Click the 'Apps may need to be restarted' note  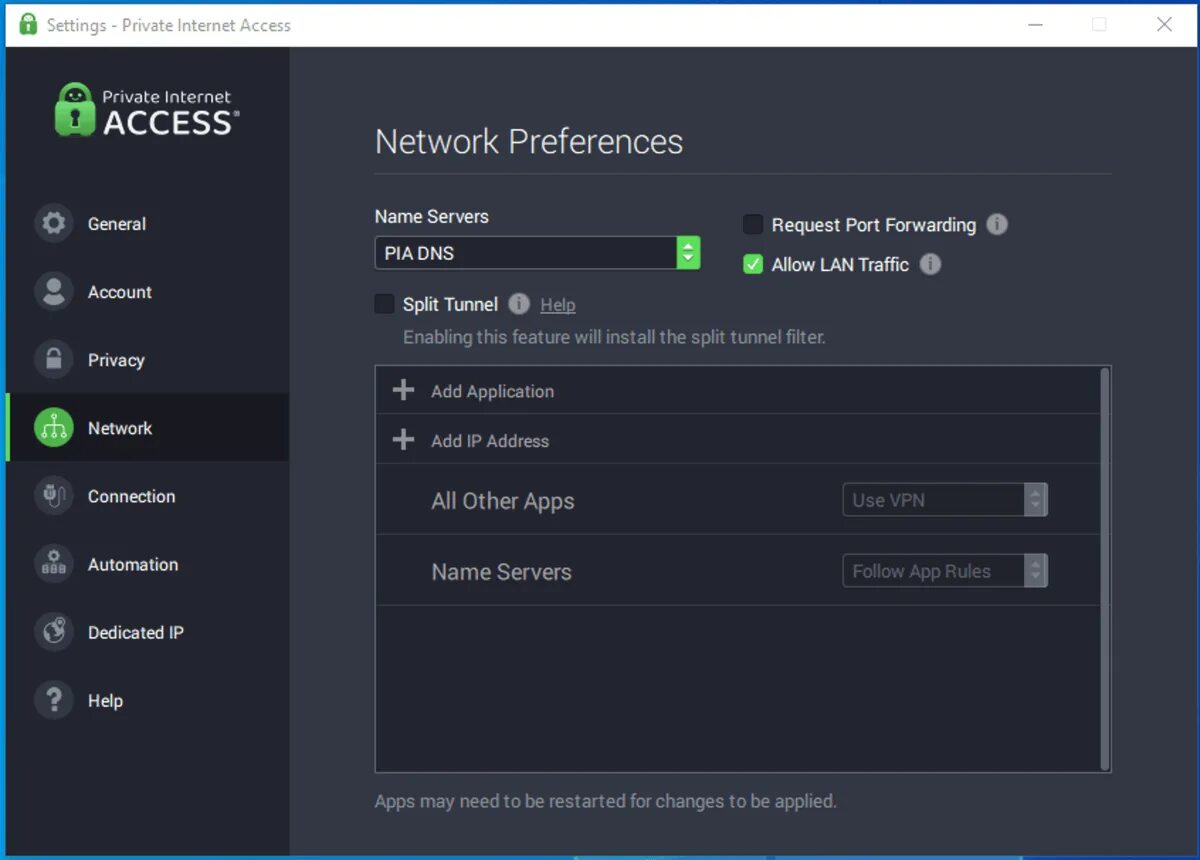point(606,801)
